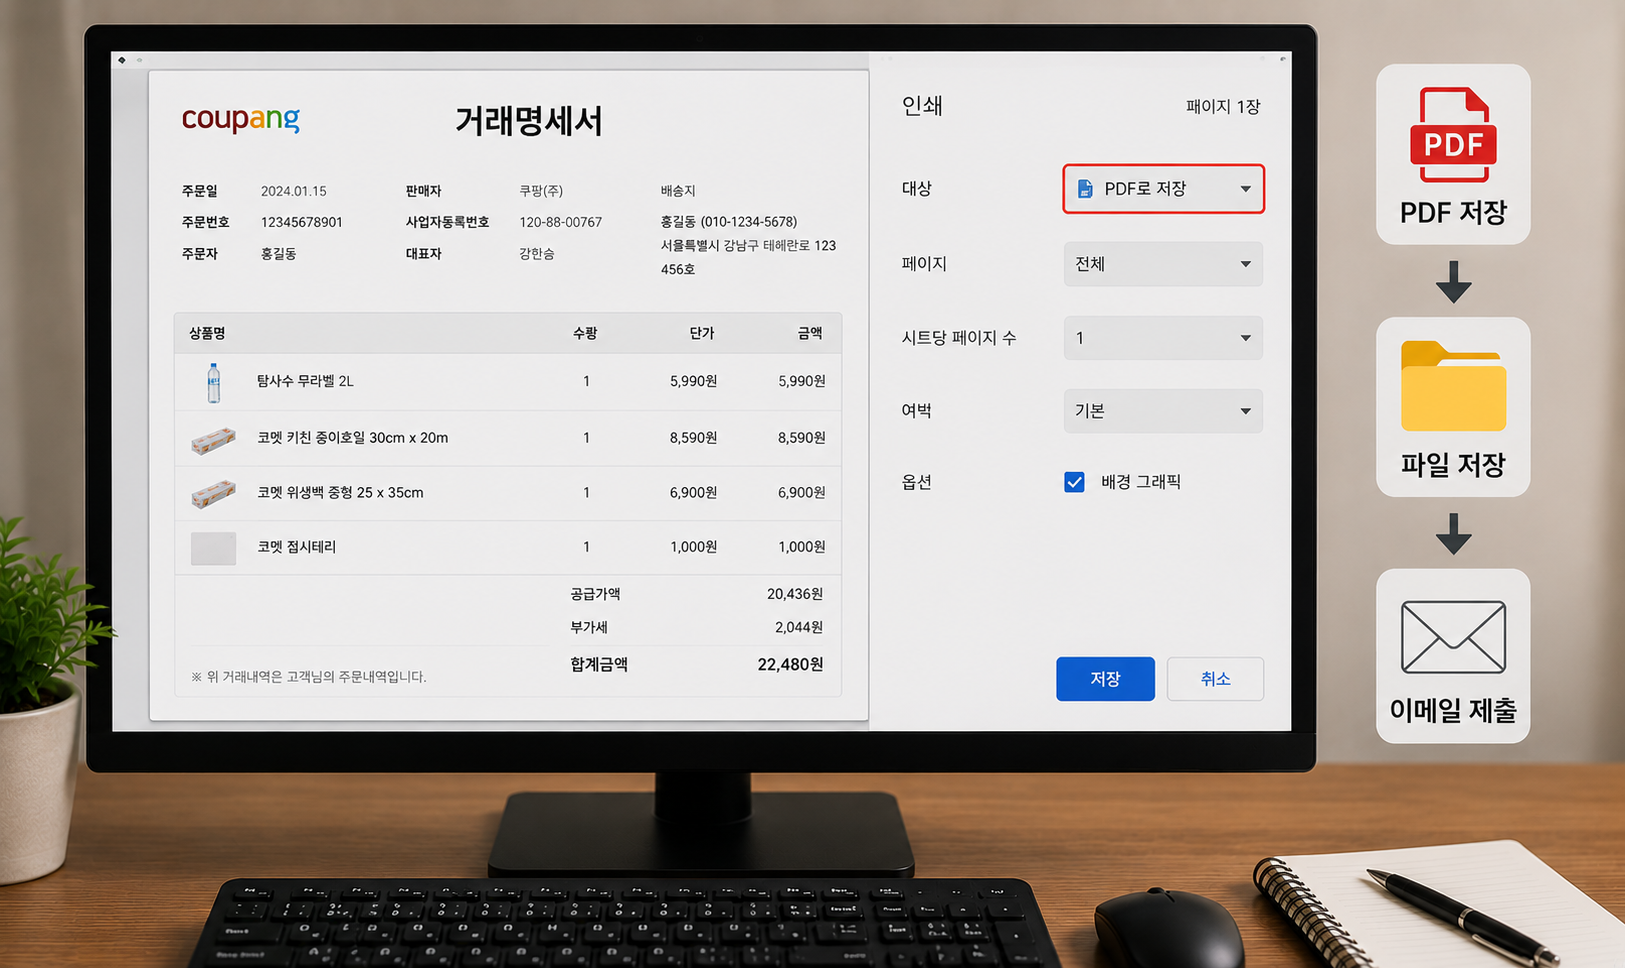
Task: Click the 옵션 label in the print panel
Action: click(x=917, y=482)
